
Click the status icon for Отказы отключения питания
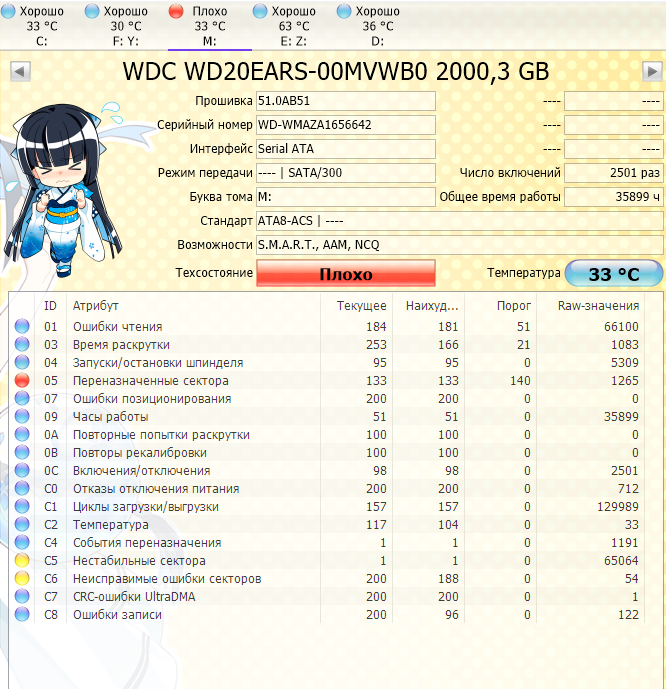22,488
